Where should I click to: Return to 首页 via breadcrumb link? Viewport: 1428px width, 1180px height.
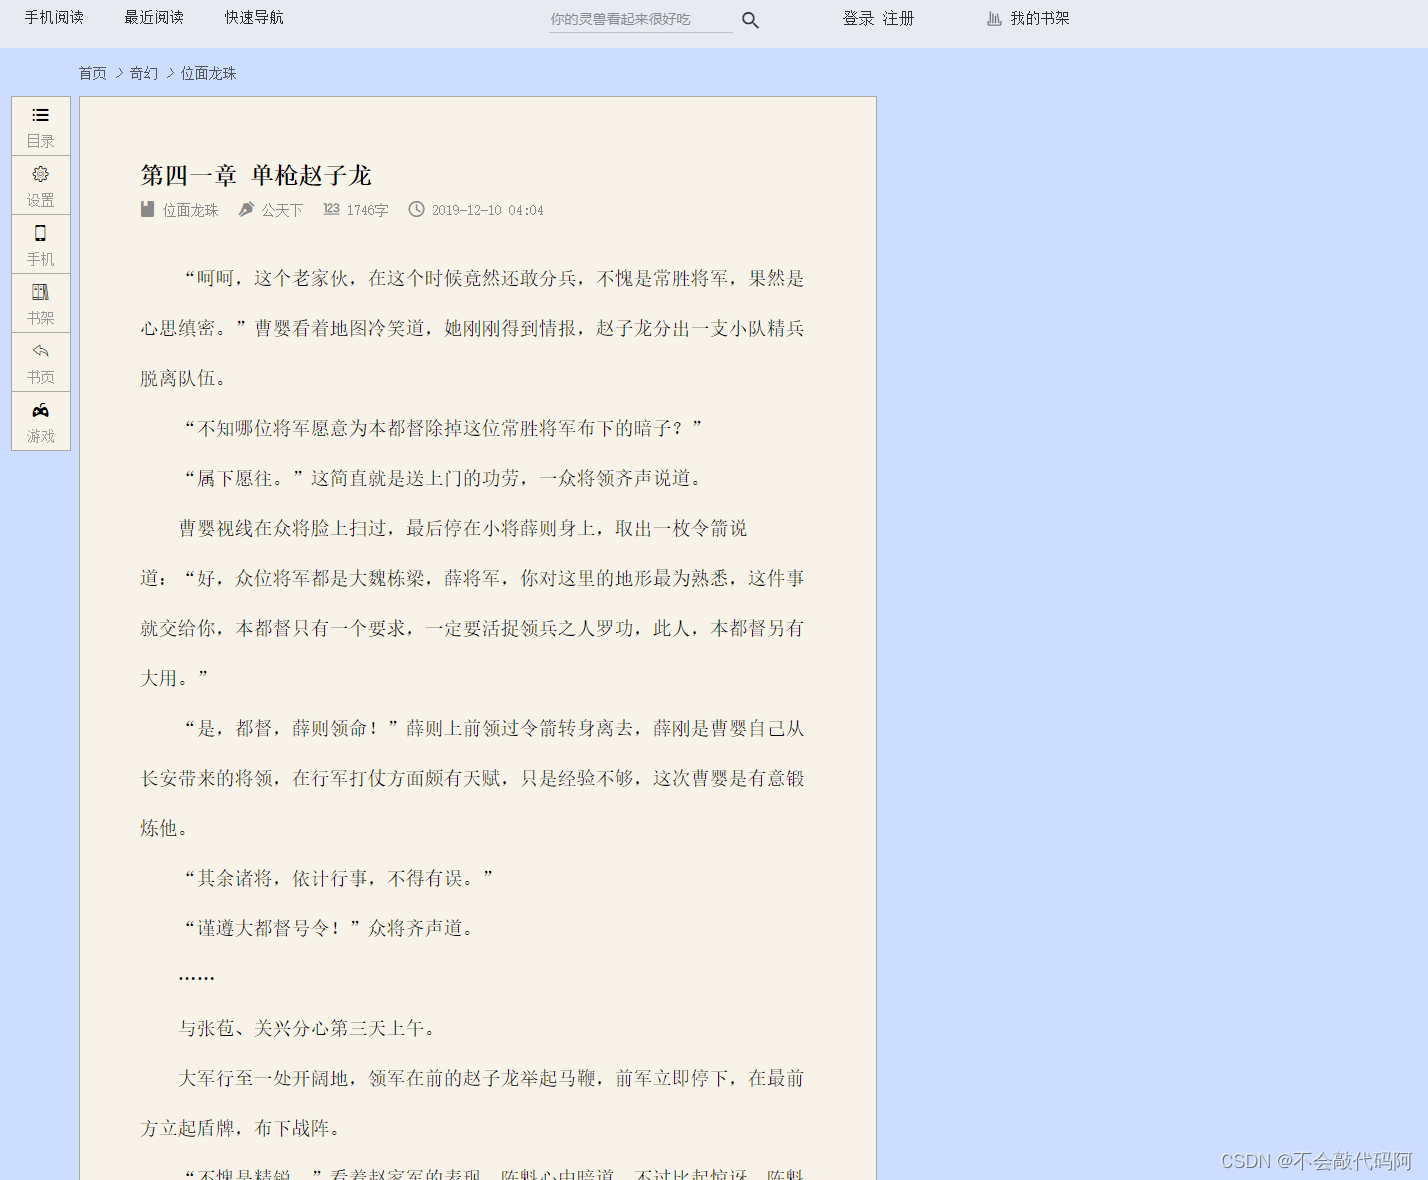[x=92, y=72]
